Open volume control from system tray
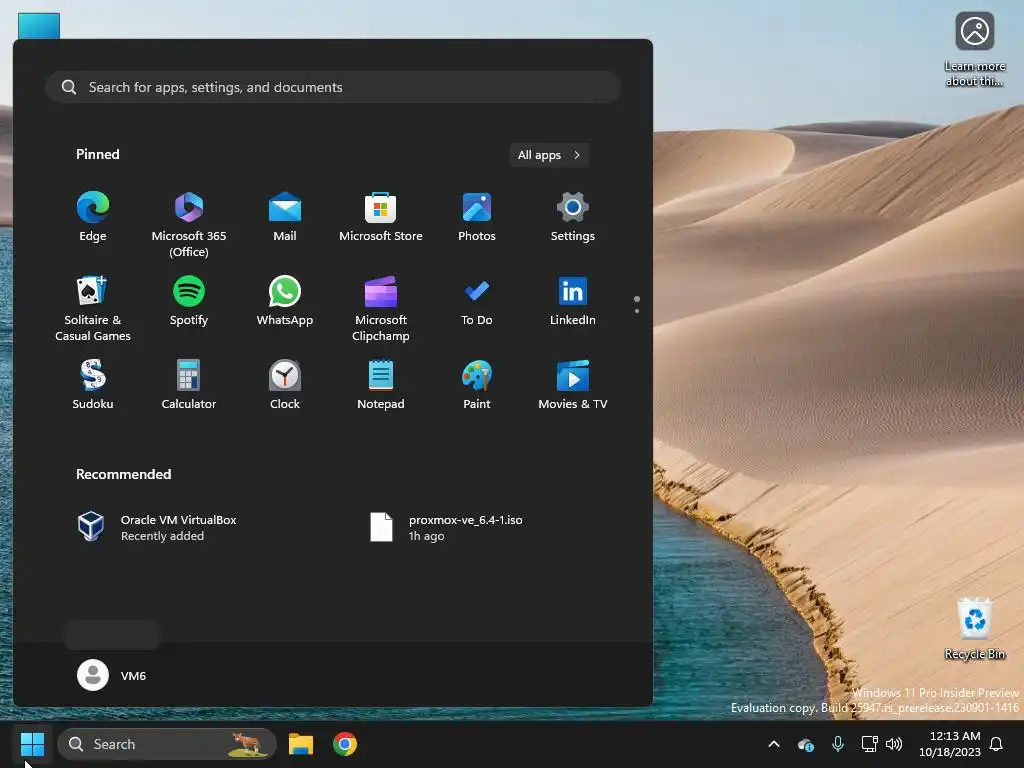 tap(894, 744)
